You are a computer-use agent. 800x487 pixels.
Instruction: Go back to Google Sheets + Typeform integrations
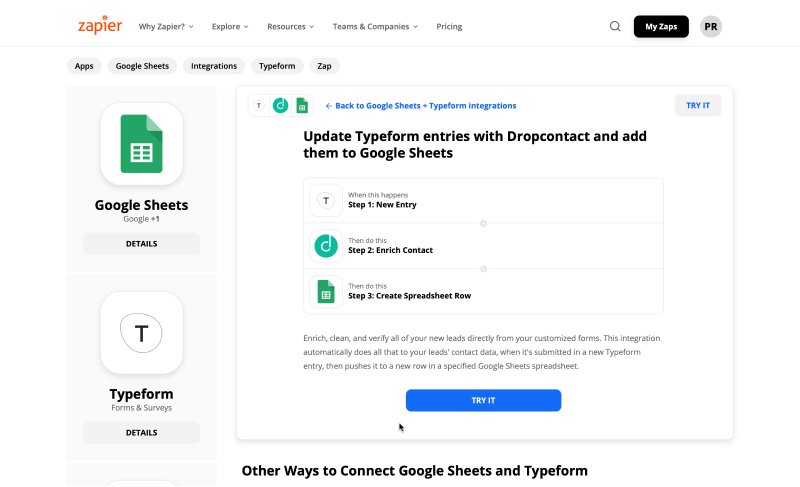421,106
